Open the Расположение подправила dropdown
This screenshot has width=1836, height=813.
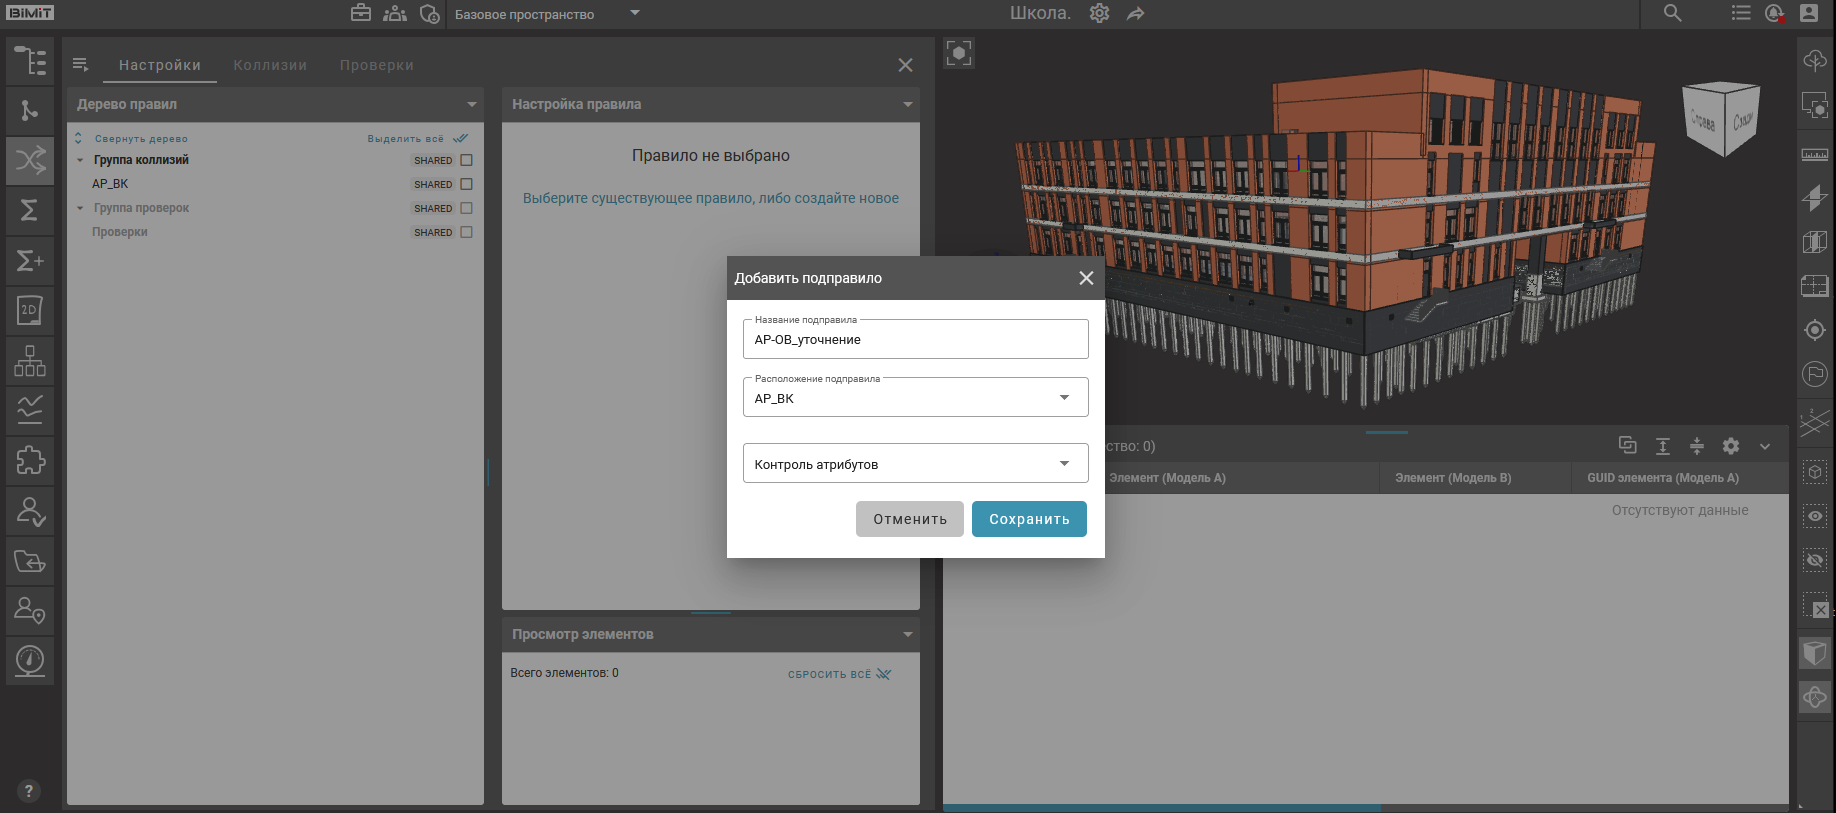coord(915,398)
